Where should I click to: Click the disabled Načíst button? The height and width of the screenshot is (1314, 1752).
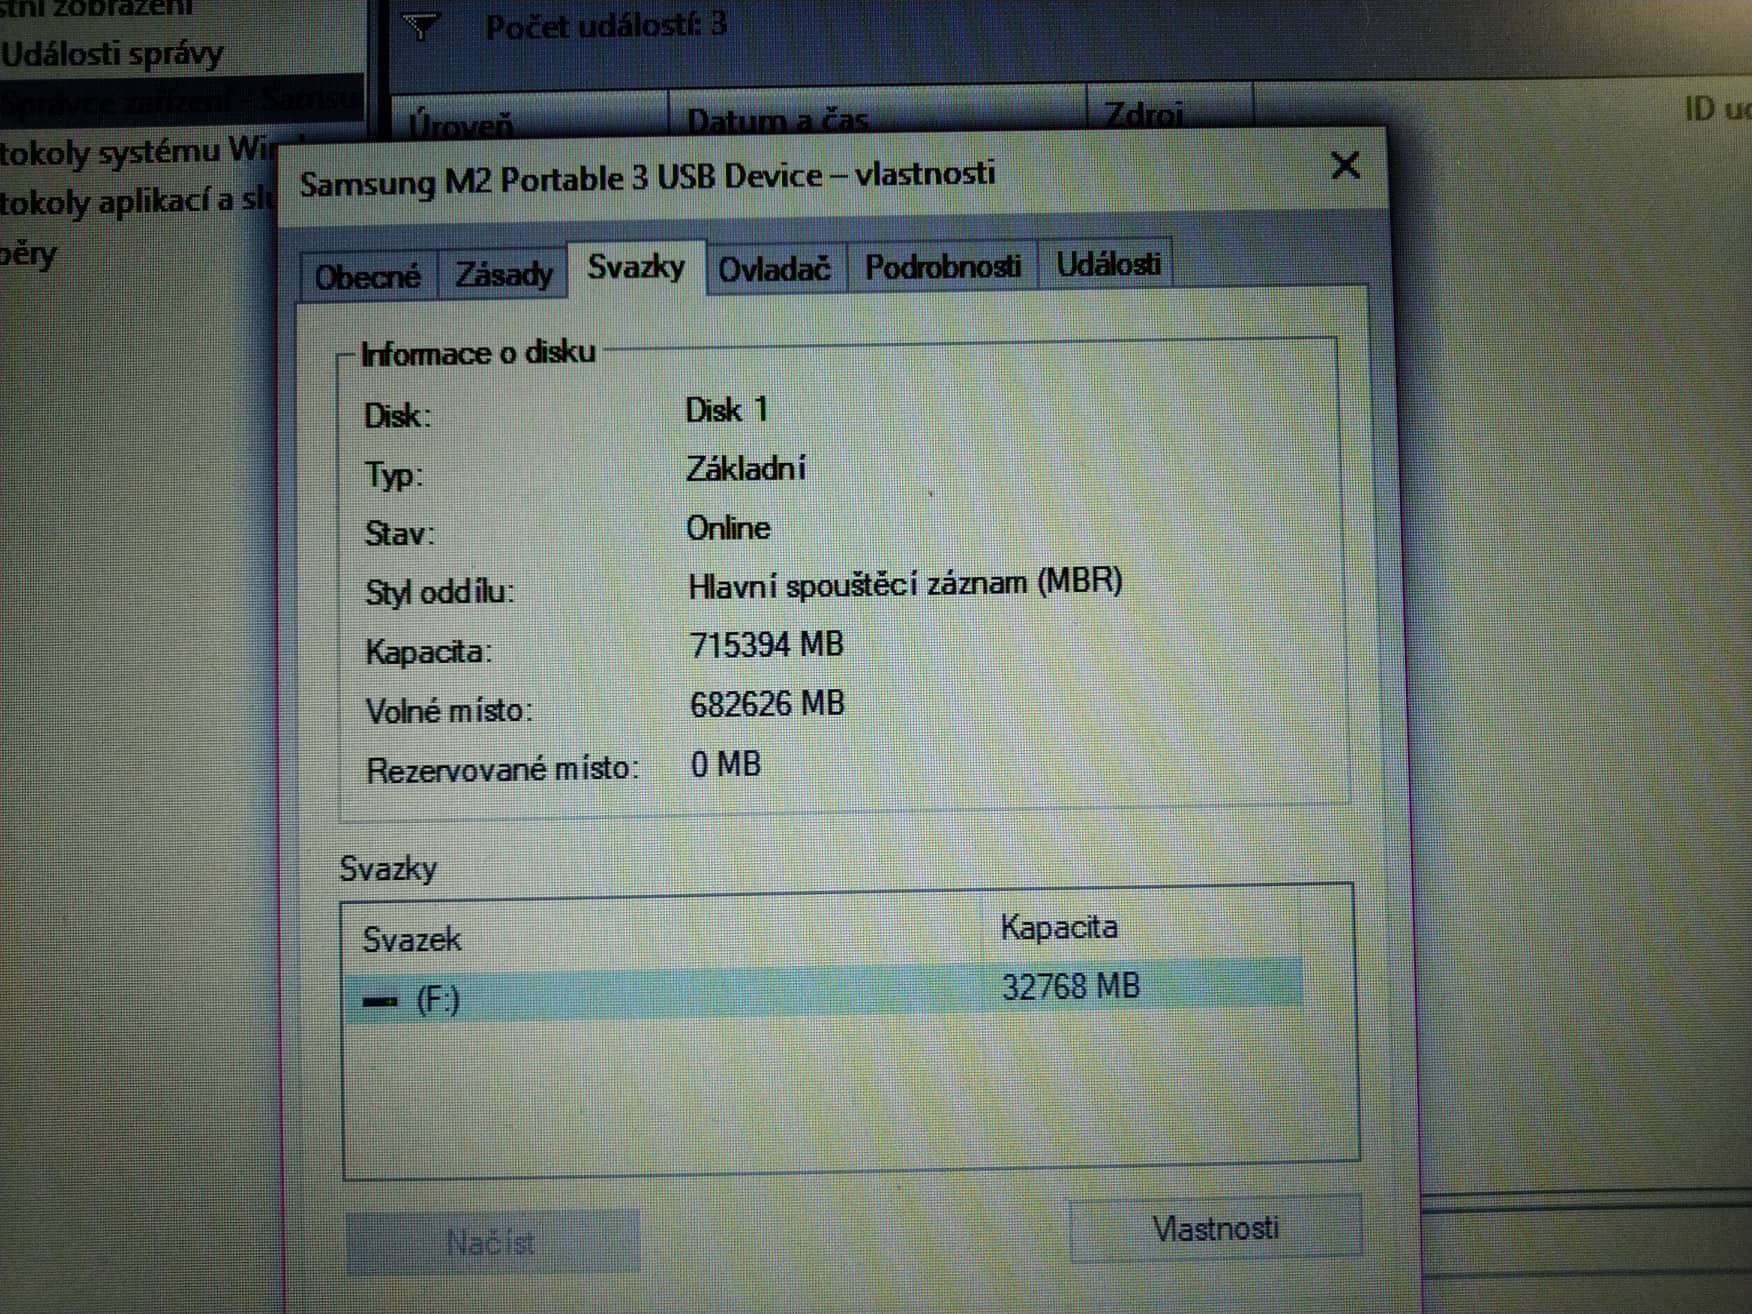492,1242
